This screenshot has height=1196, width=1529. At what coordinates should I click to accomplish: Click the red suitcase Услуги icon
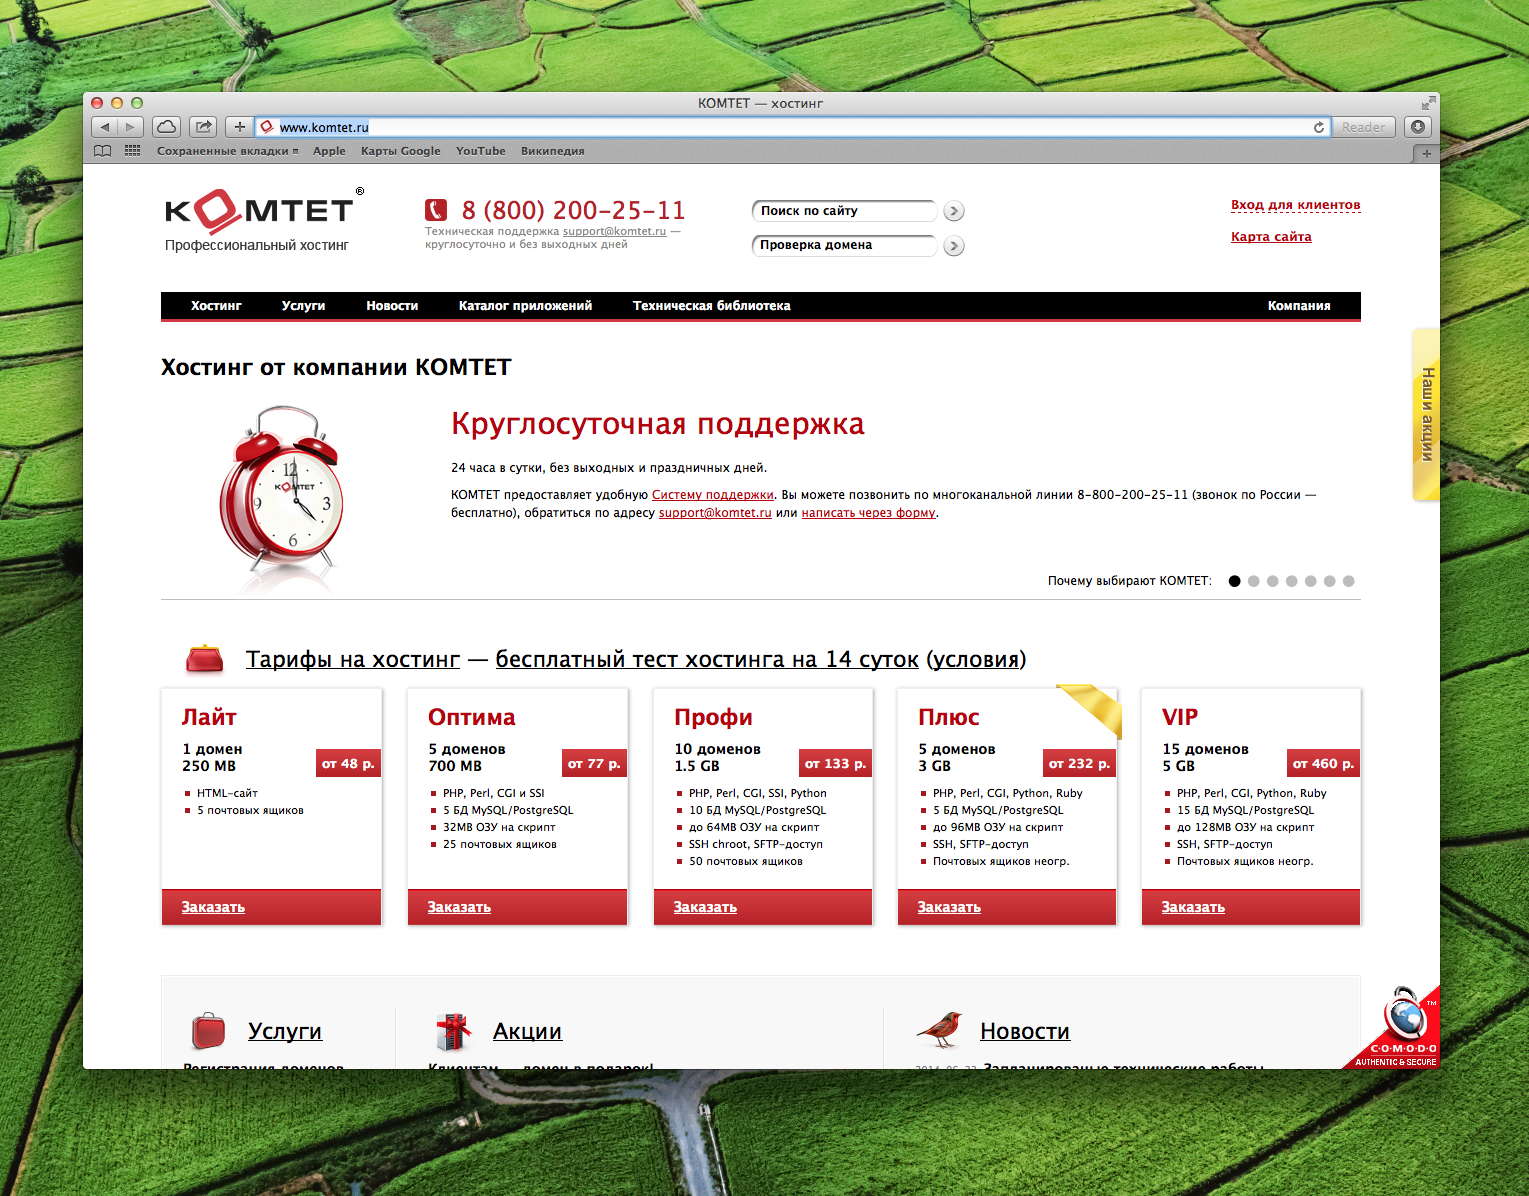[209, 1030]
